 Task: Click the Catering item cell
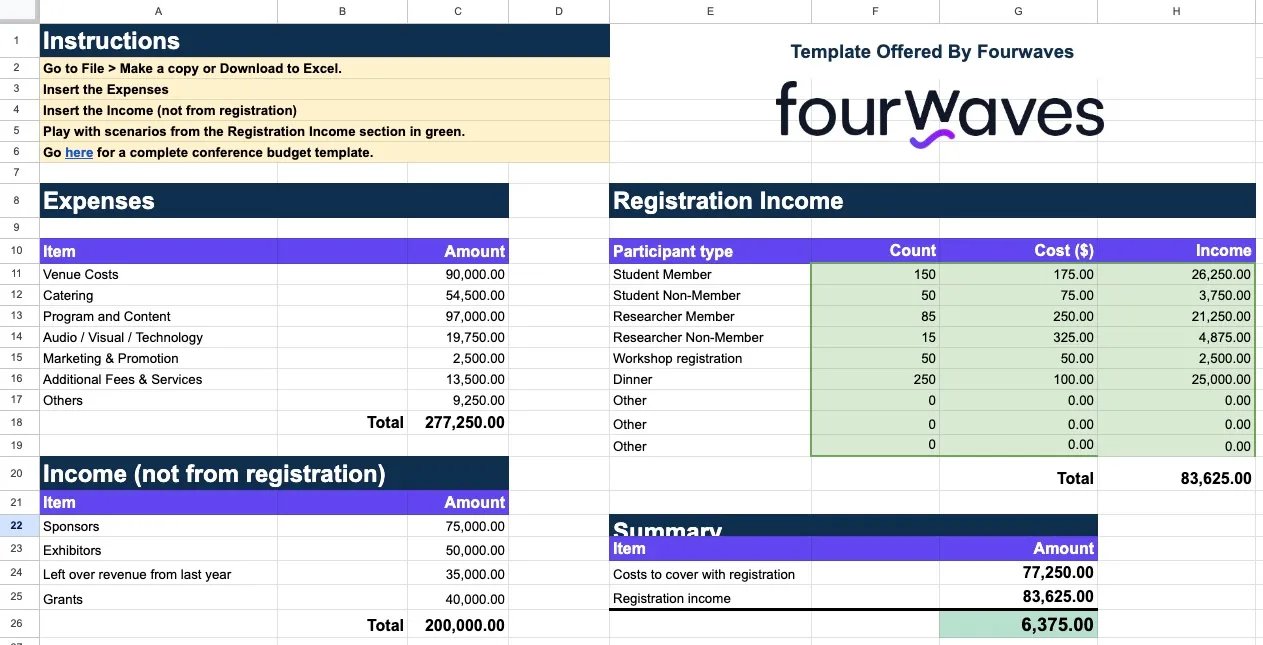[159, 295]
